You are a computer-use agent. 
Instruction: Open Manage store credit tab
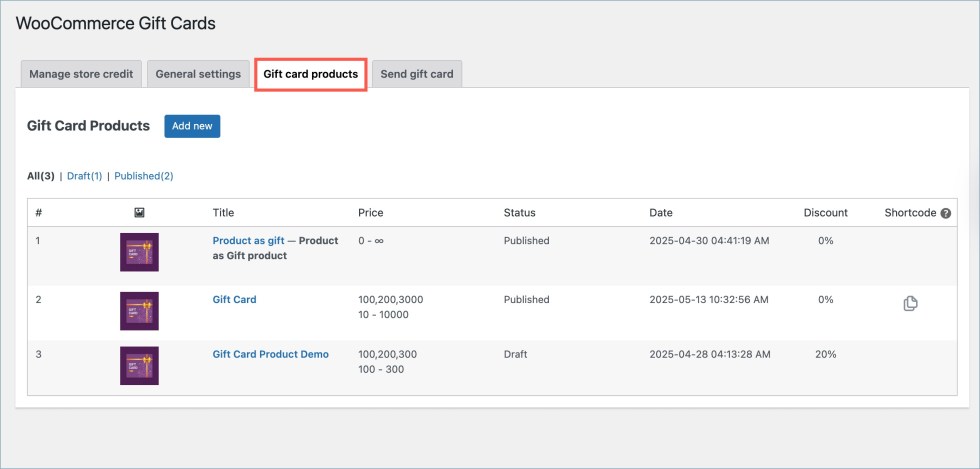[x=81, y=74]
